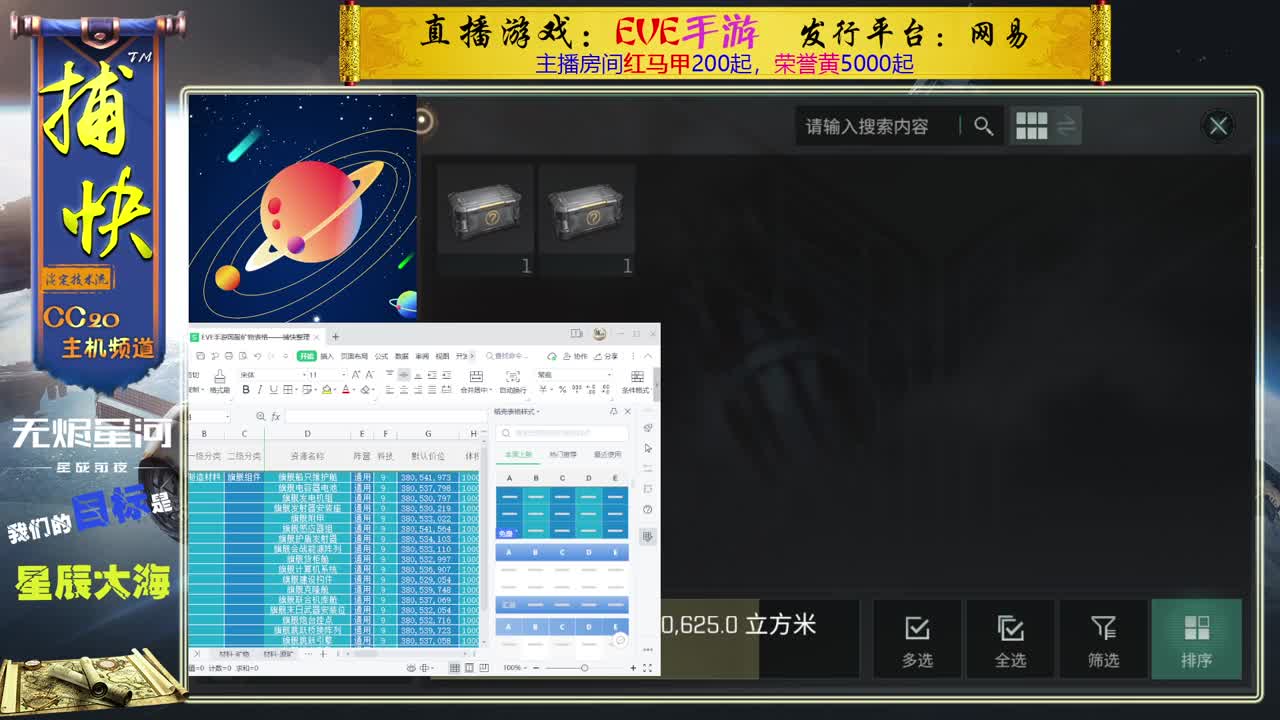Click the 分享 share button

pos(605,356)
